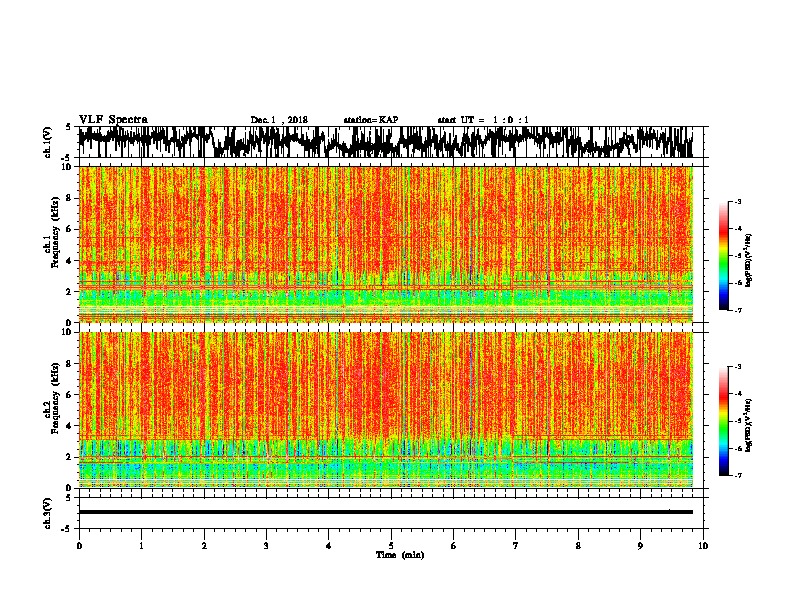Select the "Dec. 1, 2018" date text
The image size is (792, 612).
pos(279,120)
